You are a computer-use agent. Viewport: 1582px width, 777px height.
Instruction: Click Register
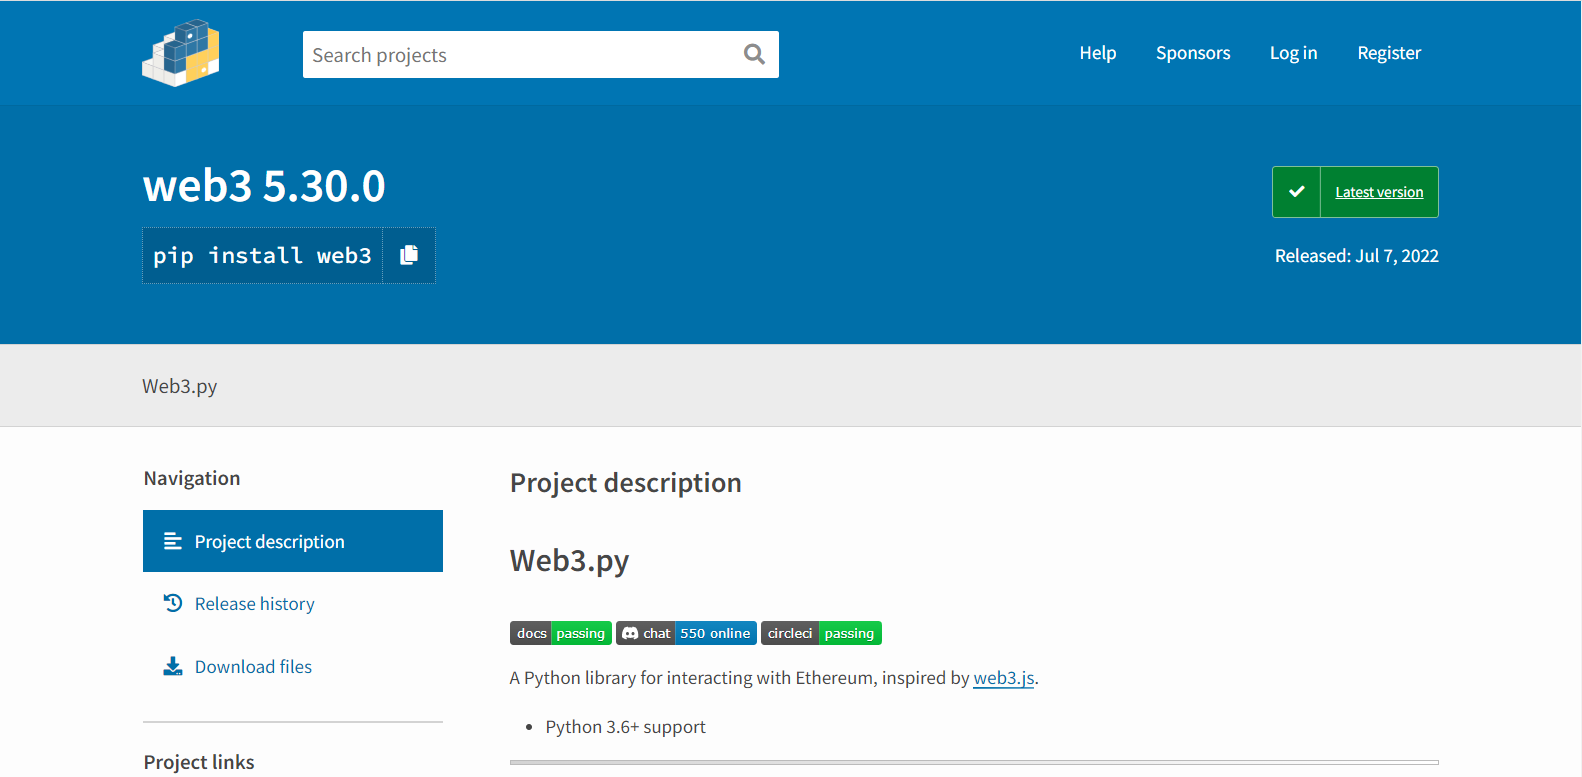coord(1389,53)
